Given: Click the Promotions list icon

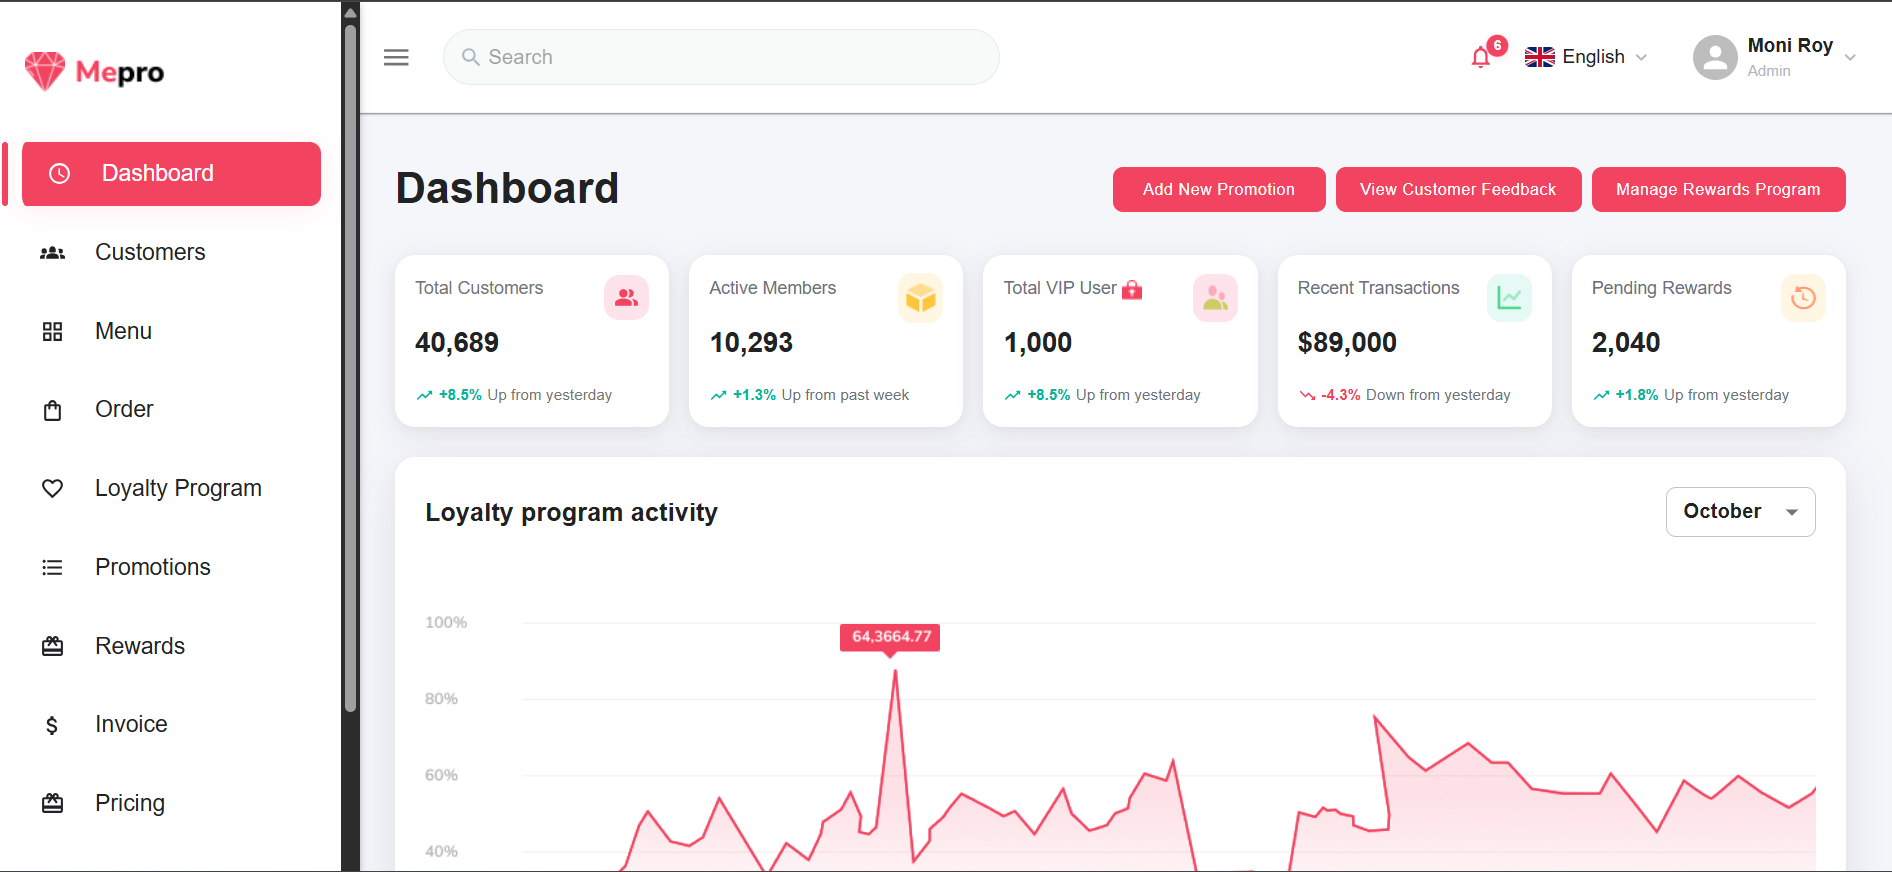Looking at the screenshot, I should (x=53, y=567).
